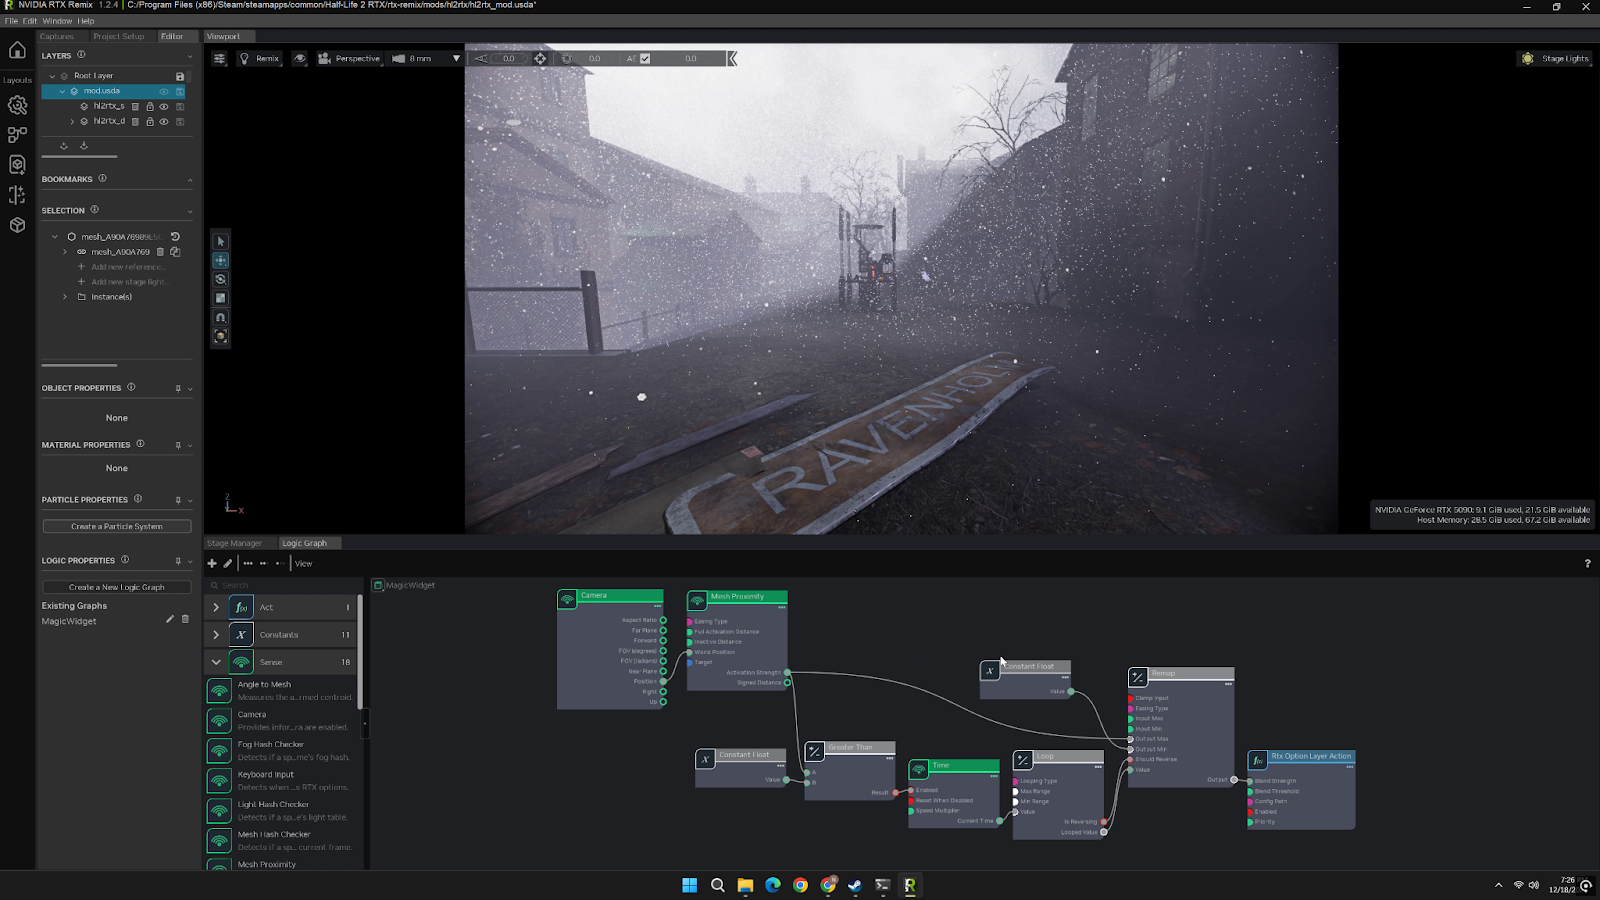Edit MagicWidget graph with pencil icon
The height and width of the screenshot is (900, 1600).
tap(169, 620)
